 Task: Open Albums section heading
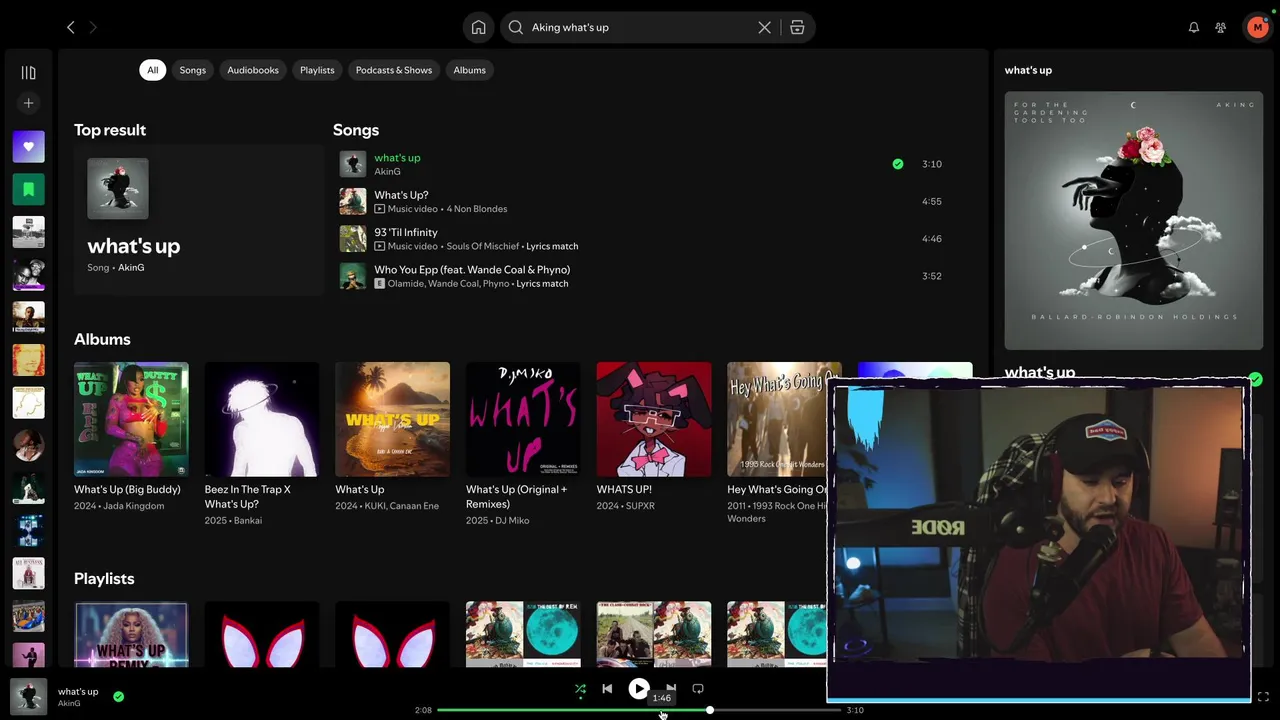click(x=102, y=339)
